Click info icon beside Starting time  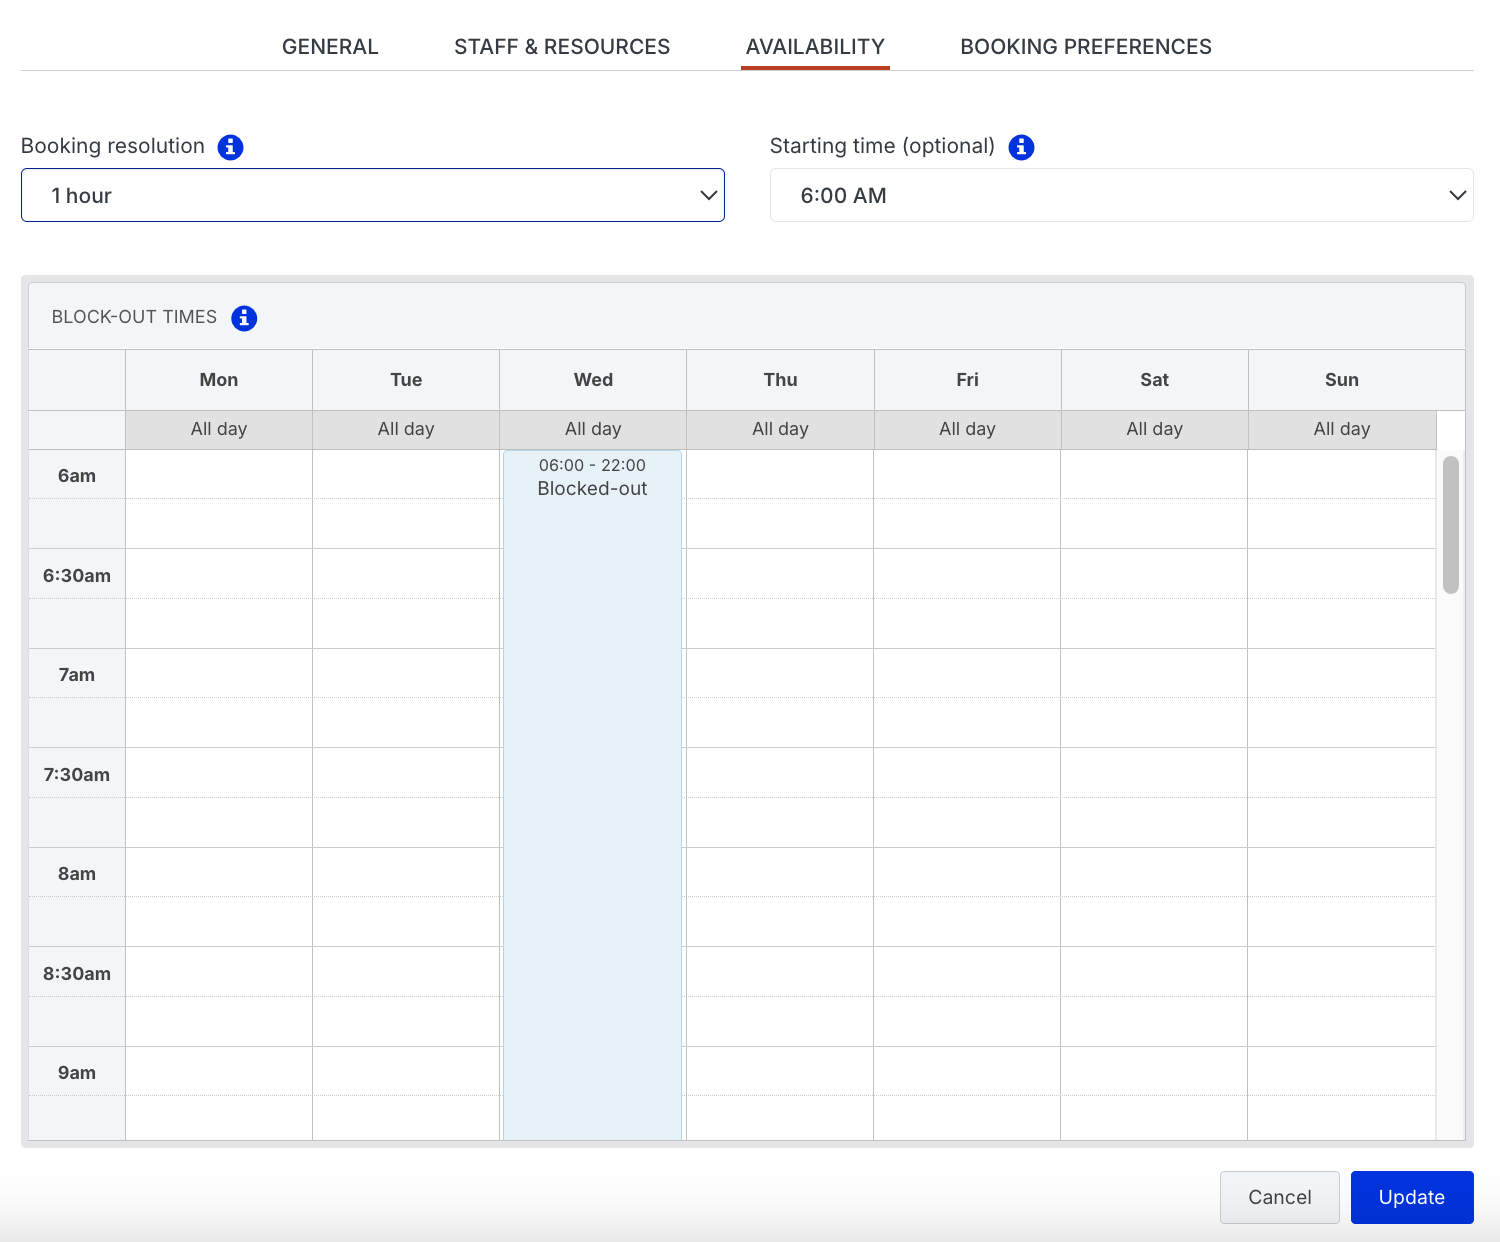pyautogui.click(x=1021, y=147)
